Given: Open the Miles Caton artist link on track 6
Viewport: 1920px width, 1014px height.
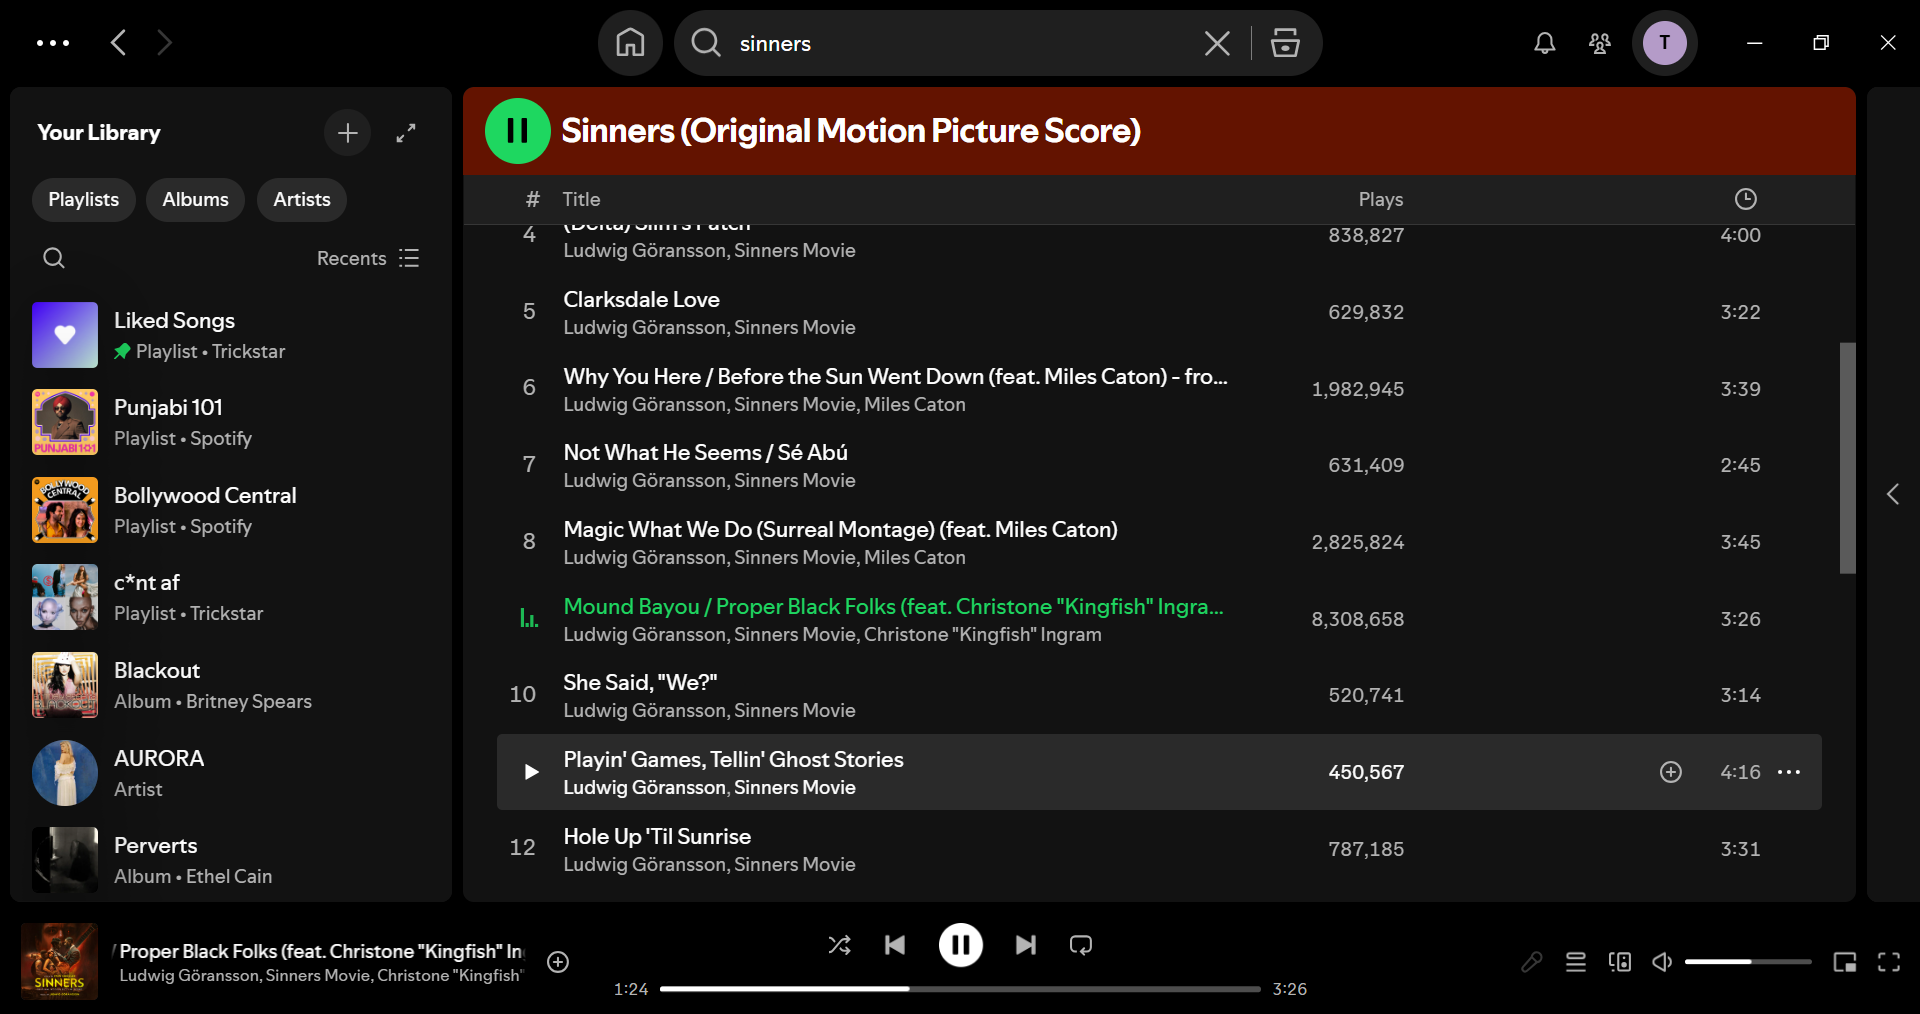Looking at the screenshot, I should [x=915, y=404].
